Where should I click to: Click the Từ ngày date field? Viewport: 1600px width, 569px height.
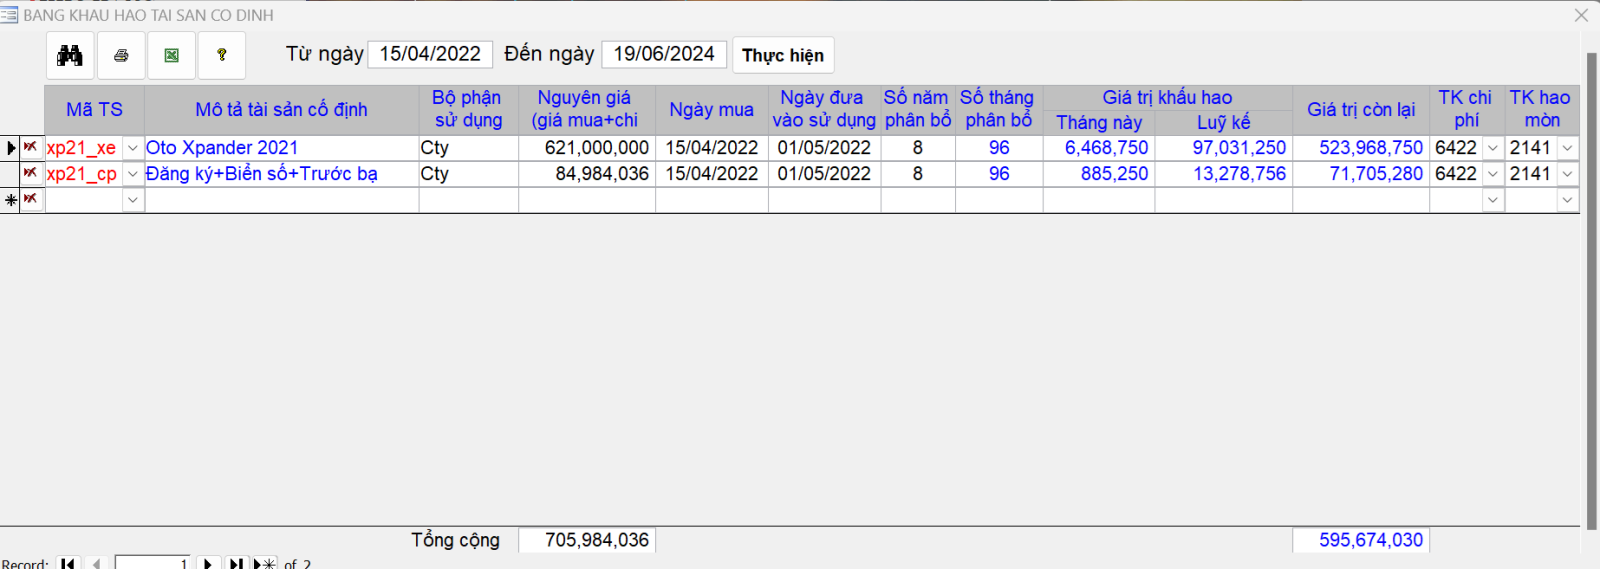click(x=430, y=54)
